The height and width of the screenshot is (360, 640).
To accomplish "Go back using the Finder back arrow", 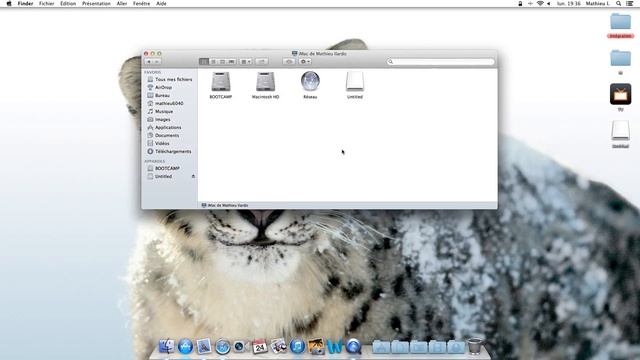I will coord(149,62).
